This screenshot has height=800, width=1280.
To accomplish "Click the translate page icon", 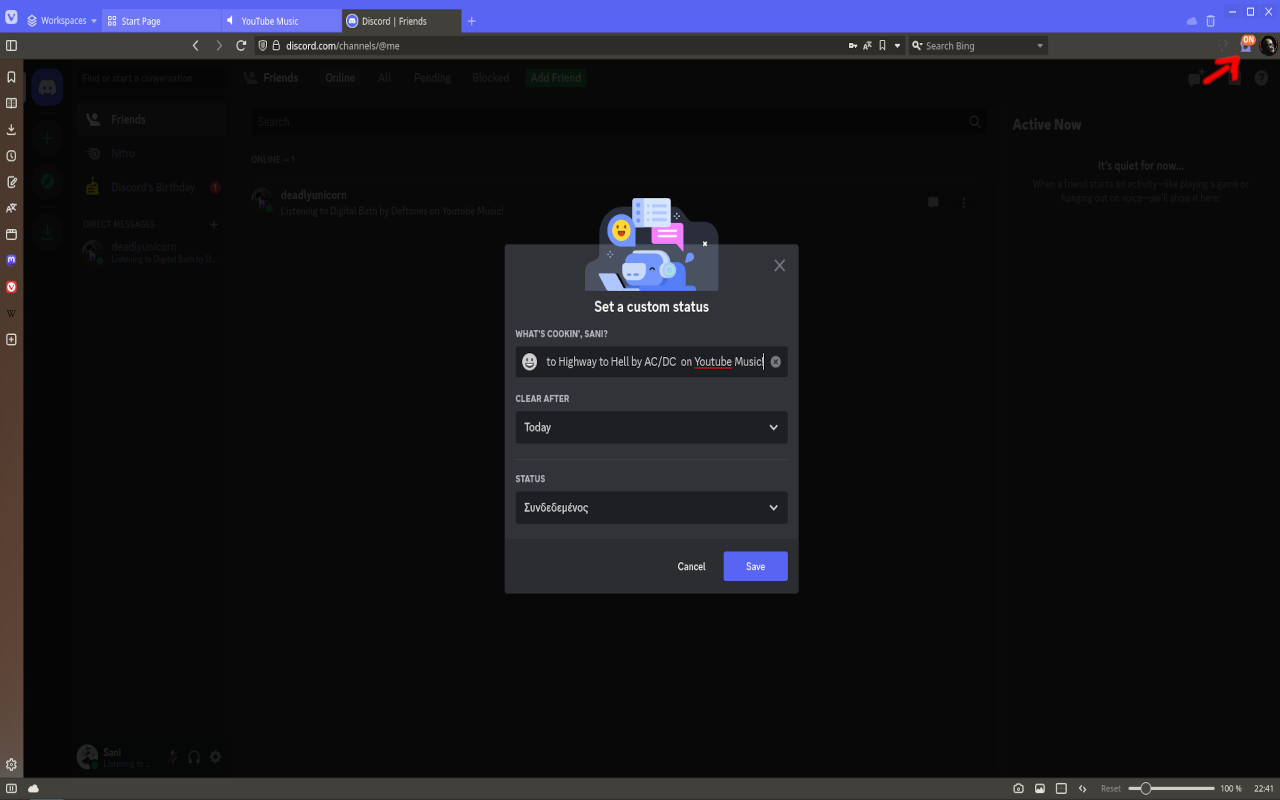I will tap(867, 45).
